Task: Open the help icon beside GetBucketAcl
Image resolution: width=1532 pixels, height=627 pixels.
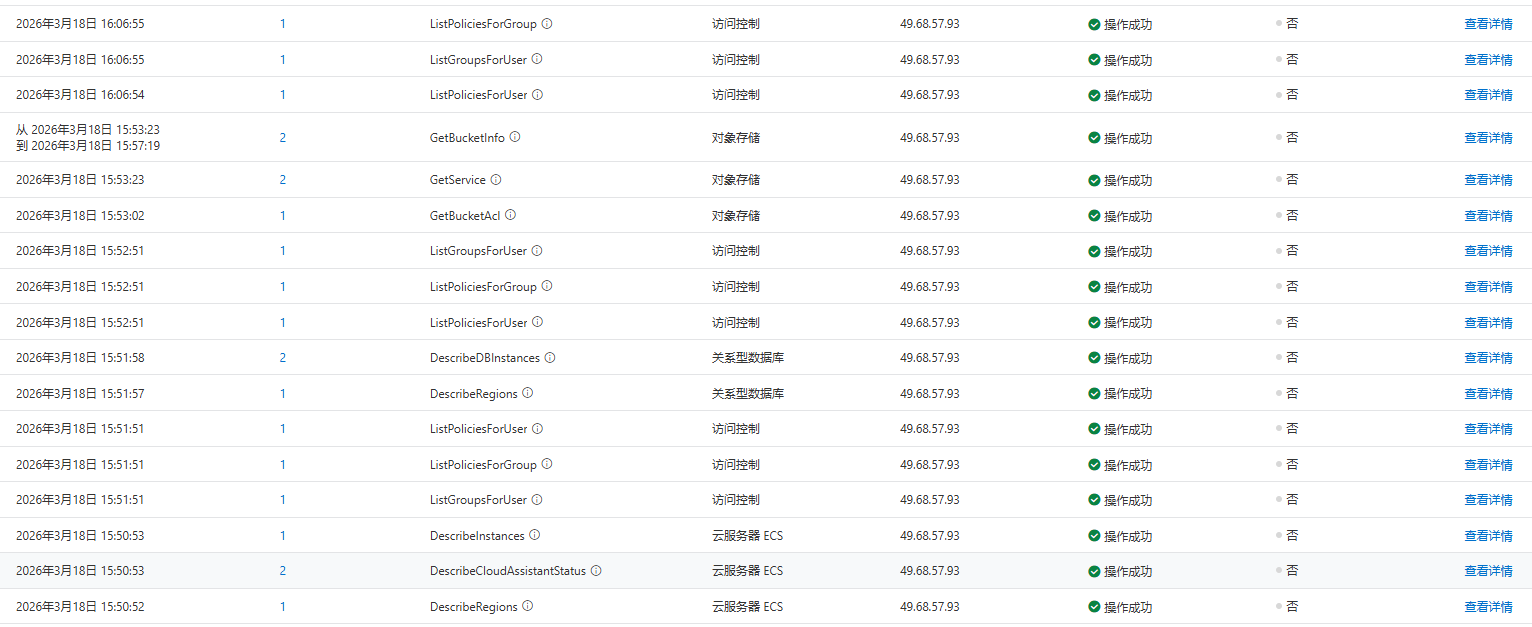Action: pyautogui.click(x=510, y=215)
